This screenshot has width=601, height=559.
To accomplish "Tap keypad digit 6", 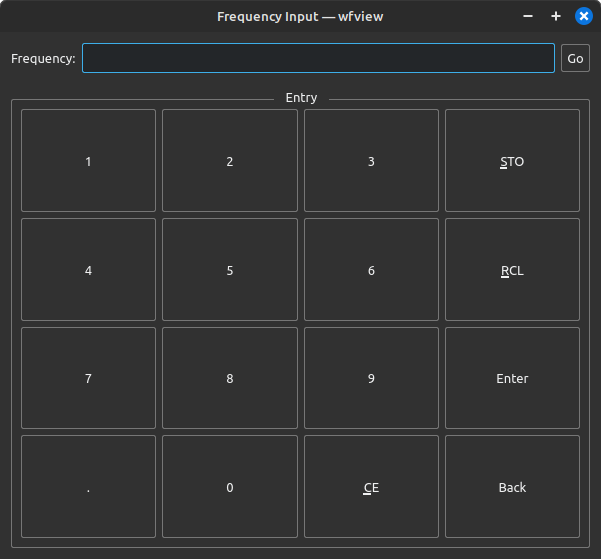I will (x=371, y=269).
